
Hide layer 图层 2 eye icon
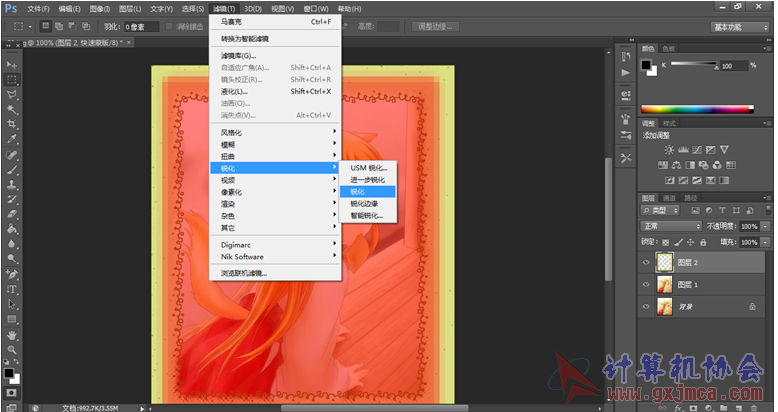(x=646, y=263)
